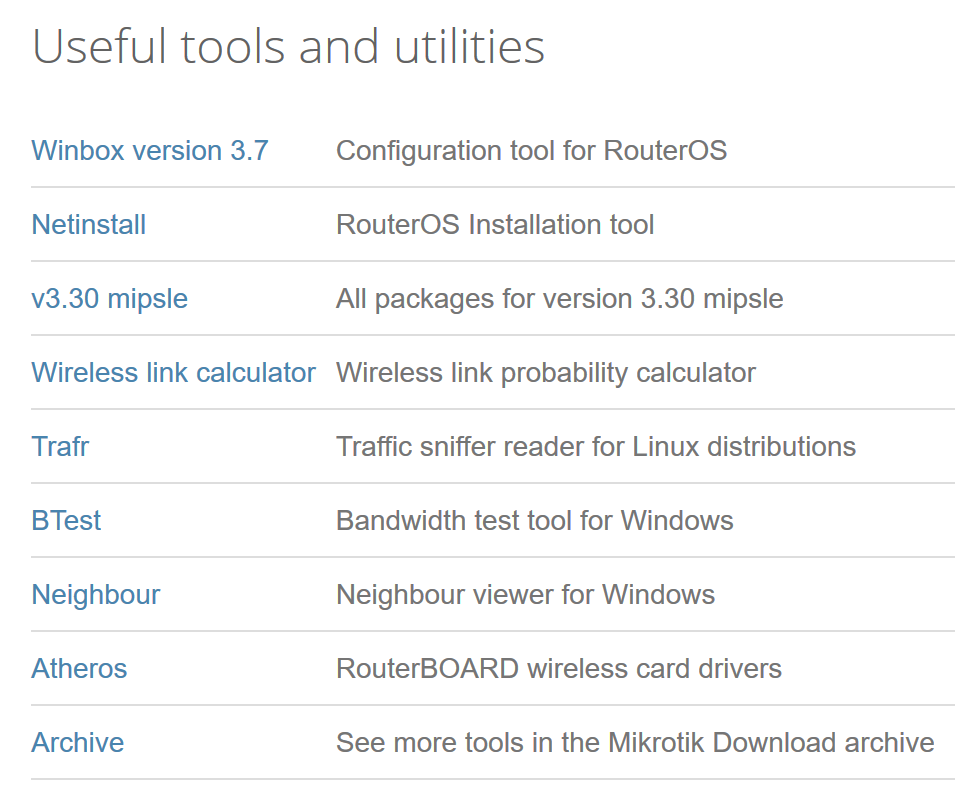Open the v3.30 mipsle packages link

coord(109,299)
